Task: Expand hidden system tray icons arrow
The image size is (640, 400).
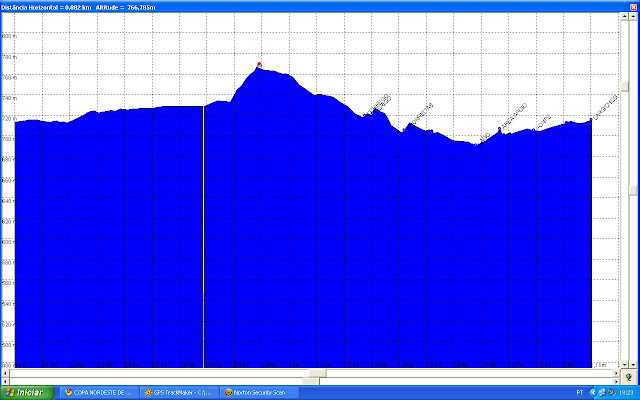Action: point(593,393)
